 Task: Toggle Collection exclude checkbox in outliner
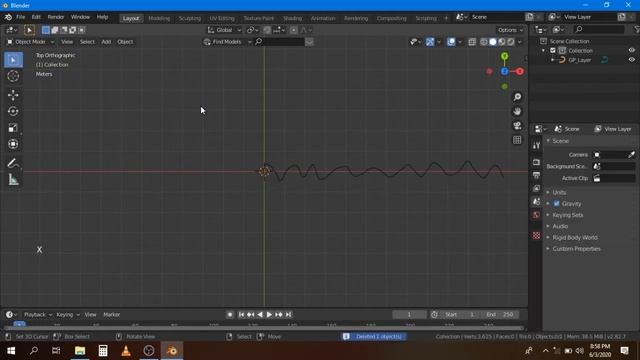pyautogui.click(x=553, y=50)
